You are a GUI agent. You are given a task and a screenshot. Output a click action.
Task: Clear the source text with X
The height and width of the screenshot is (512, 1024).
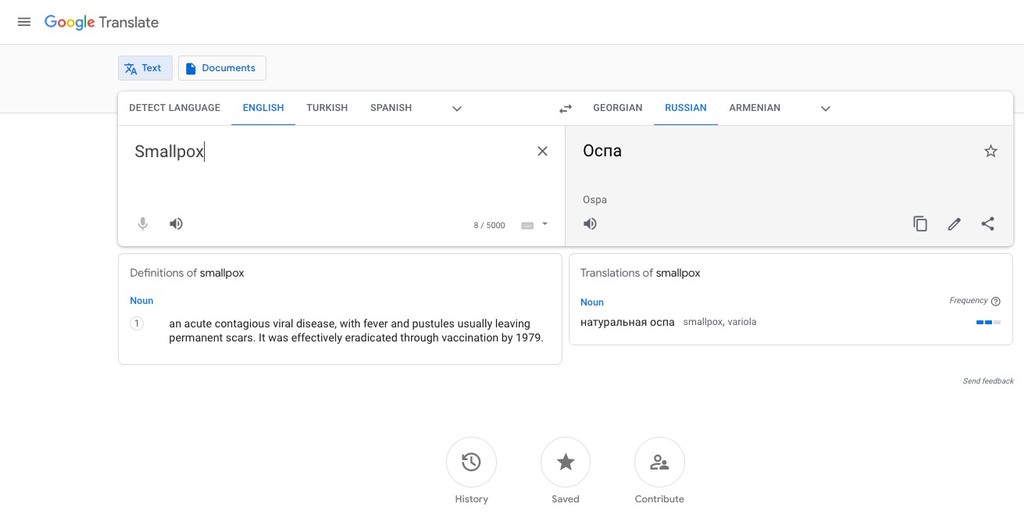[542, 152]
